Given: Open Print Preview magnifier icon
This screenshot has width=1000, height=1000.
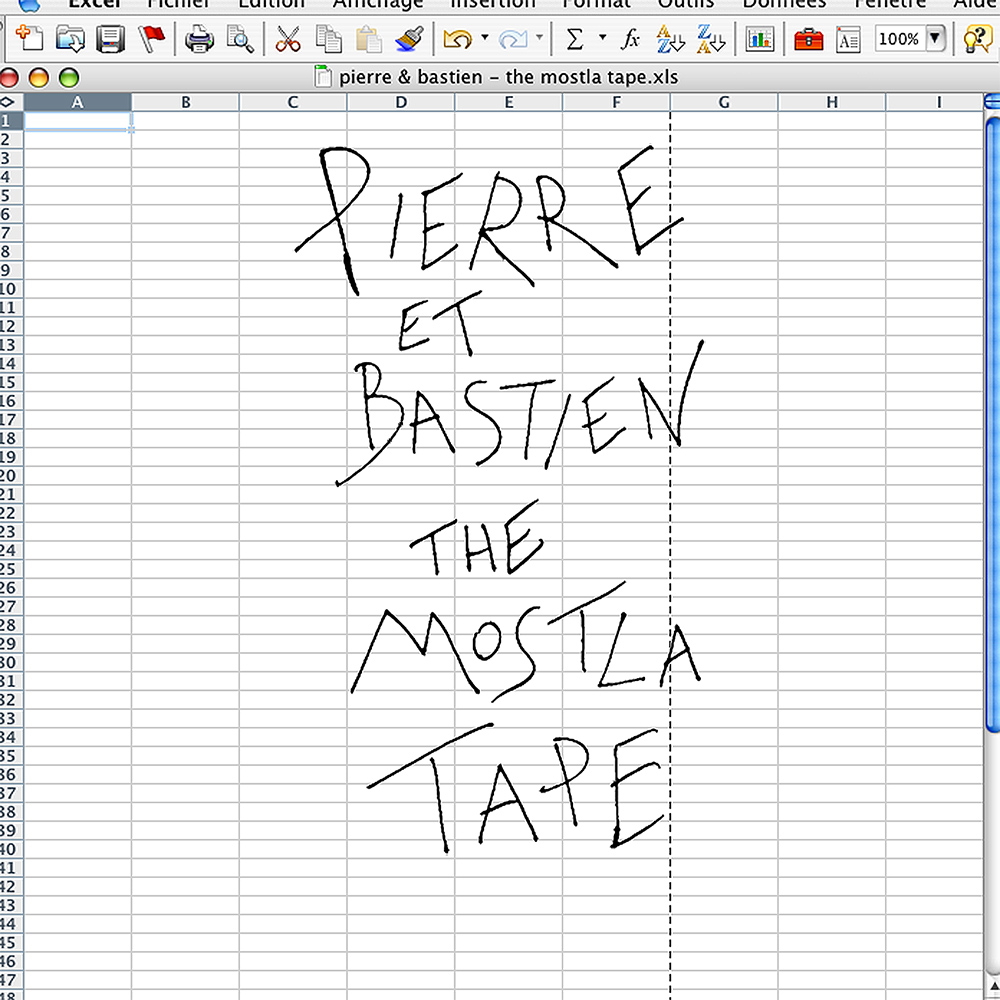Looking at the screenshot, I should 240,39.
